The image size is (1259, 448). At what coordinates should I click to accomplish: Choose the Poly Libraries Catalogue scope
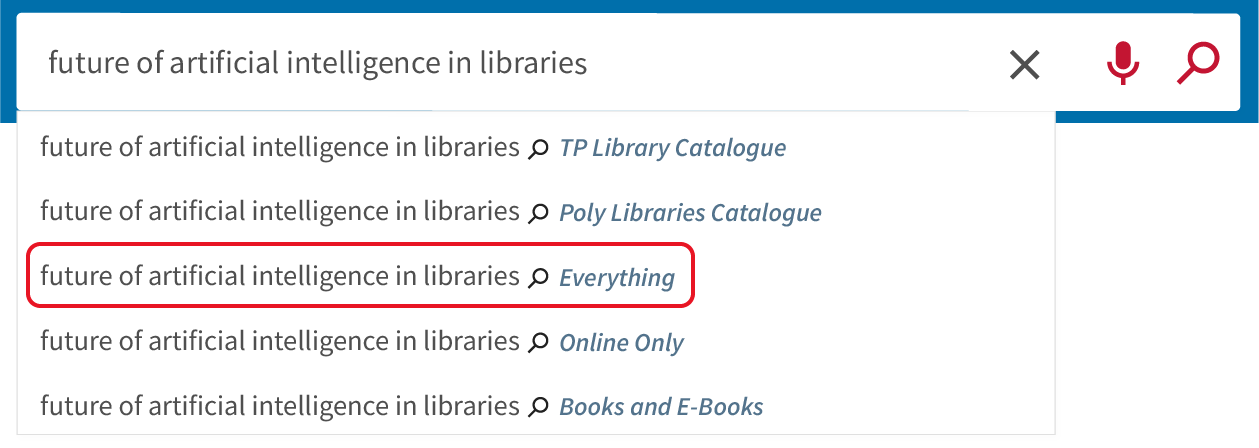[x=690, y=213]
